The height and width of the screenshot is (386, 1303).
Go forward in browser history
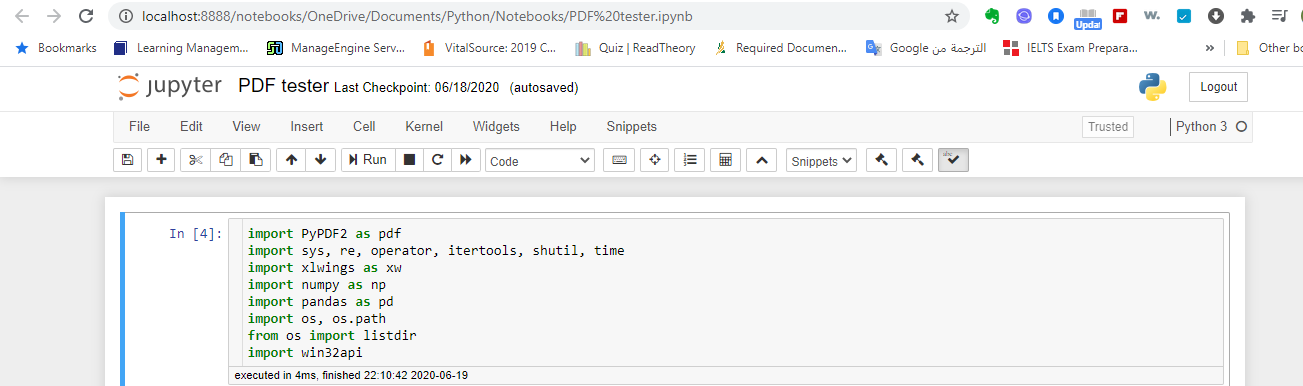tap(54, 16)
